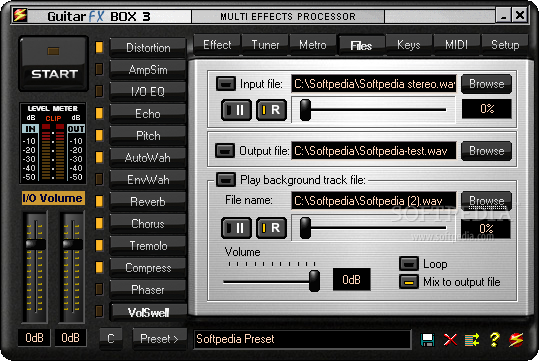The height and width of the screenshot is (361, 539).
Task: Switch to the Effect tab
Action: 217,45
